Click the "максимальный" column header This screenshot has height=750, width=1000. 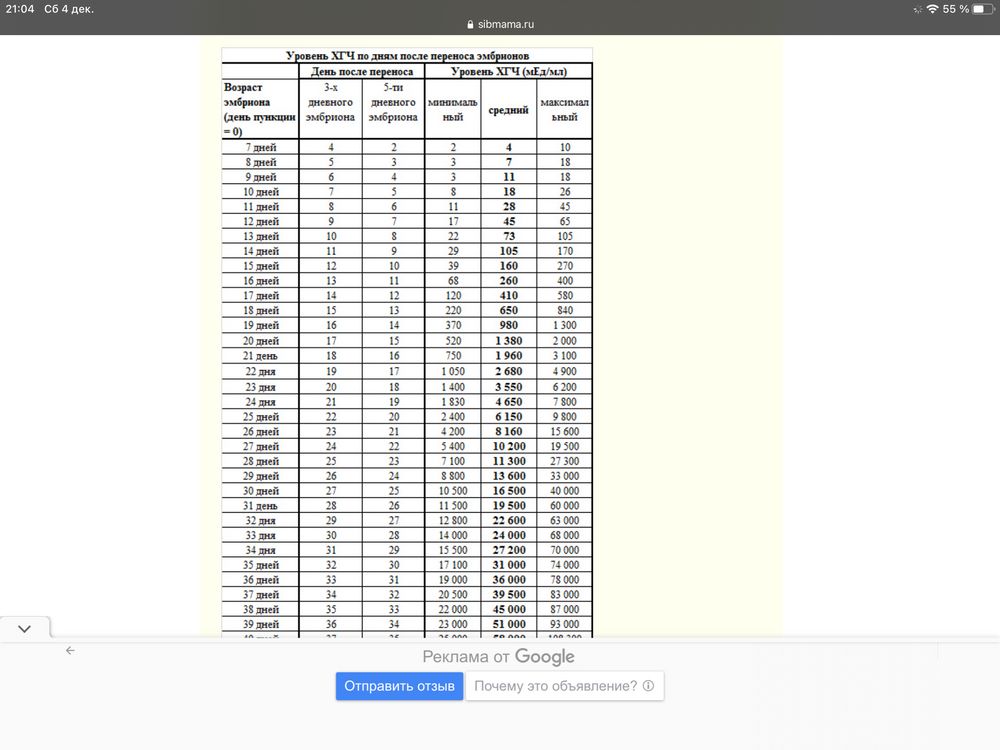click(564, 110)
